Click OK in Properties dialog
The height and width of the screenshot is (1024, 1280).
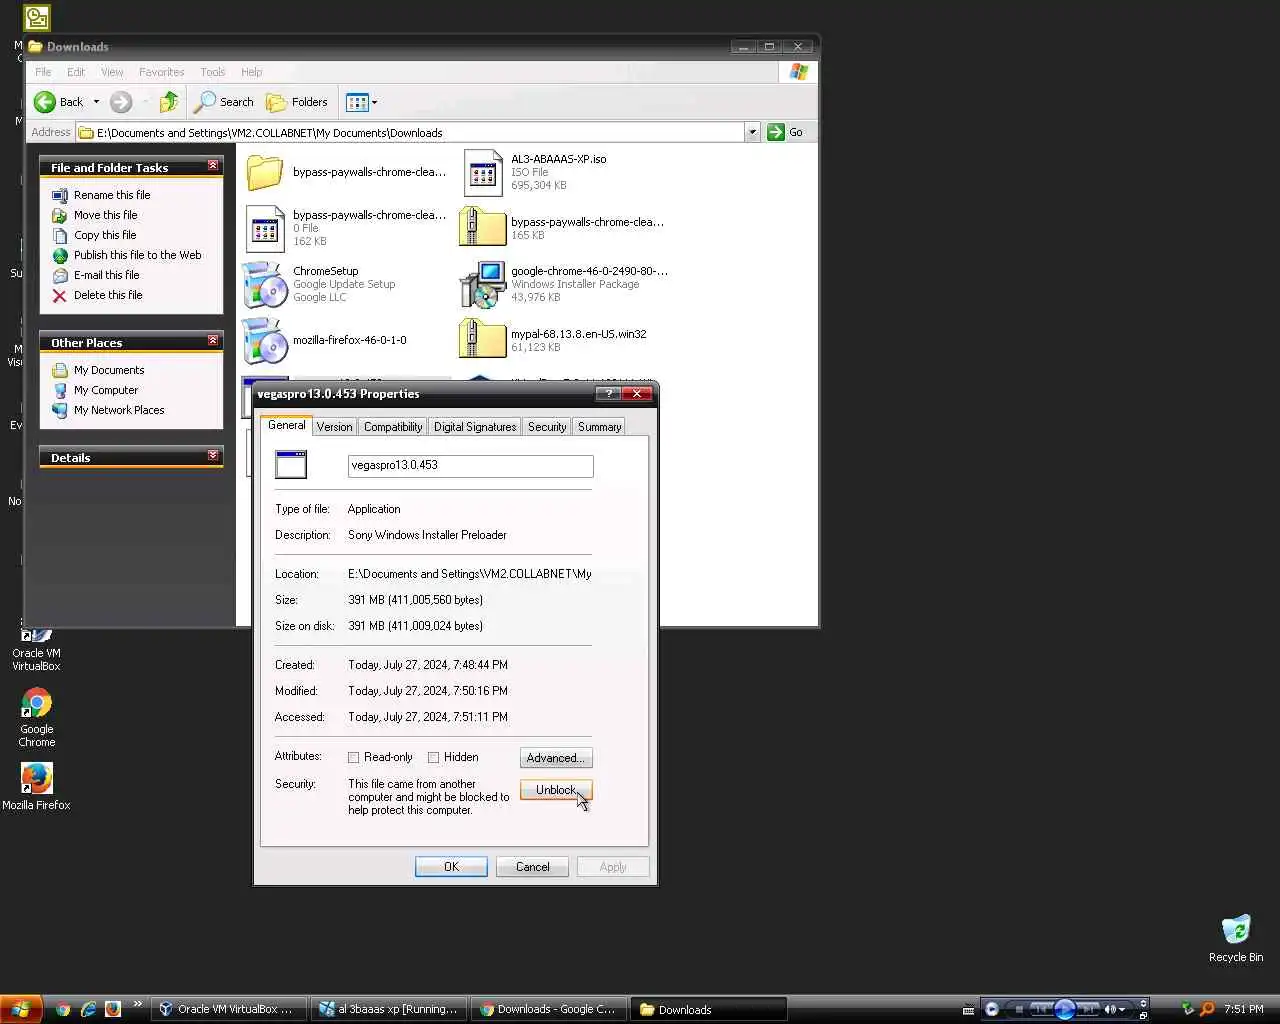(x=451, y=867)
